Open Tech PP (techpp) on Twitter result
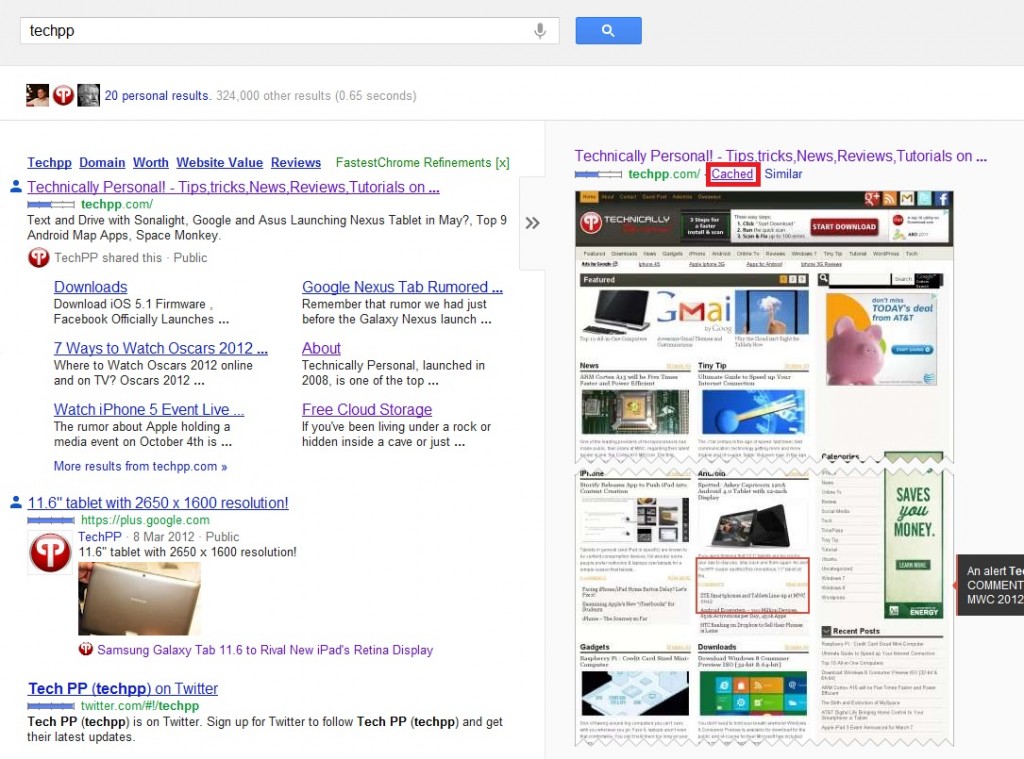 tap(123, 688)
